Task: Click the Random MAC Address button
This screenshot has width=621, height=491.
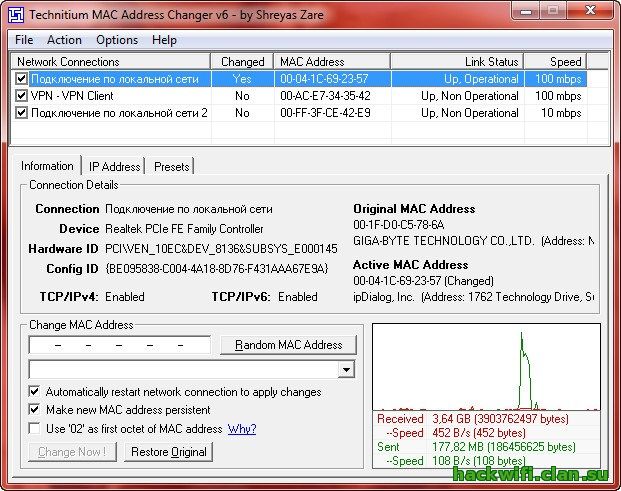Action: [x=288, y=345]
